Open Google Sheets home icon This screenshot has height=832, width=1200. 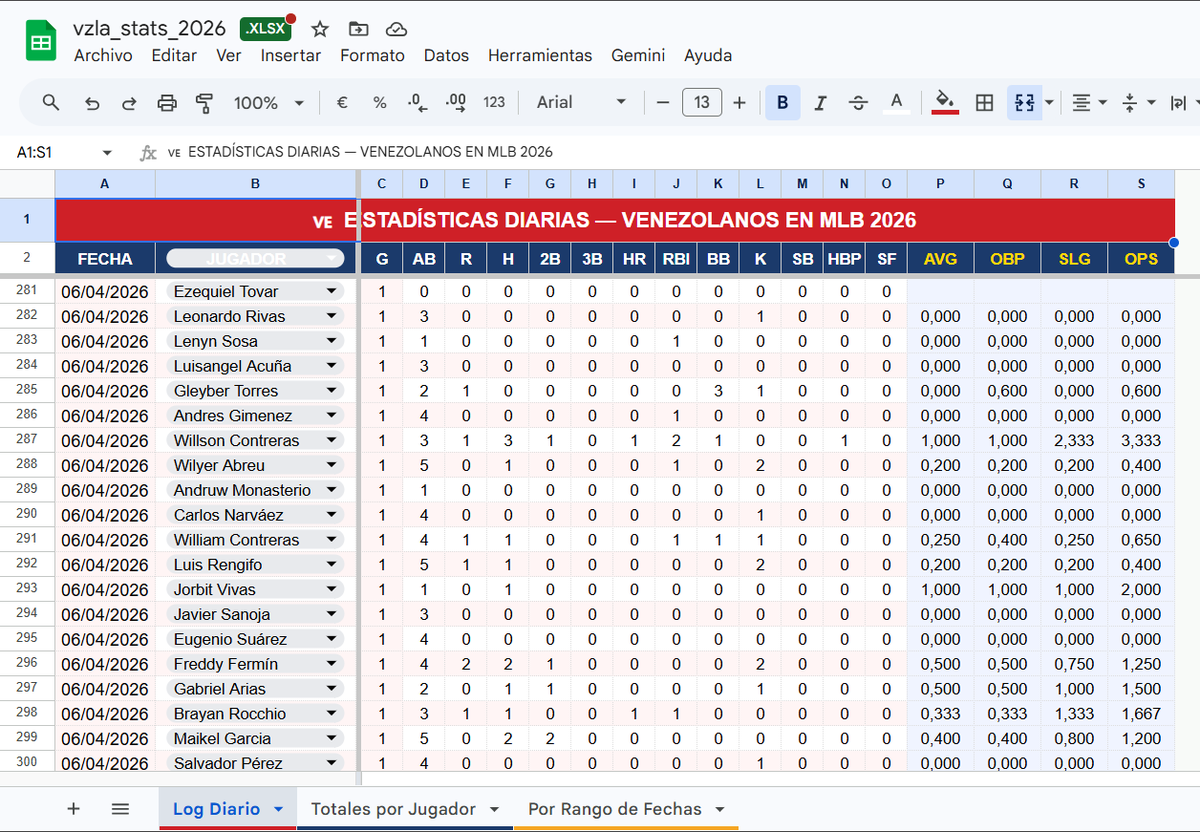[x=41, y=41]
